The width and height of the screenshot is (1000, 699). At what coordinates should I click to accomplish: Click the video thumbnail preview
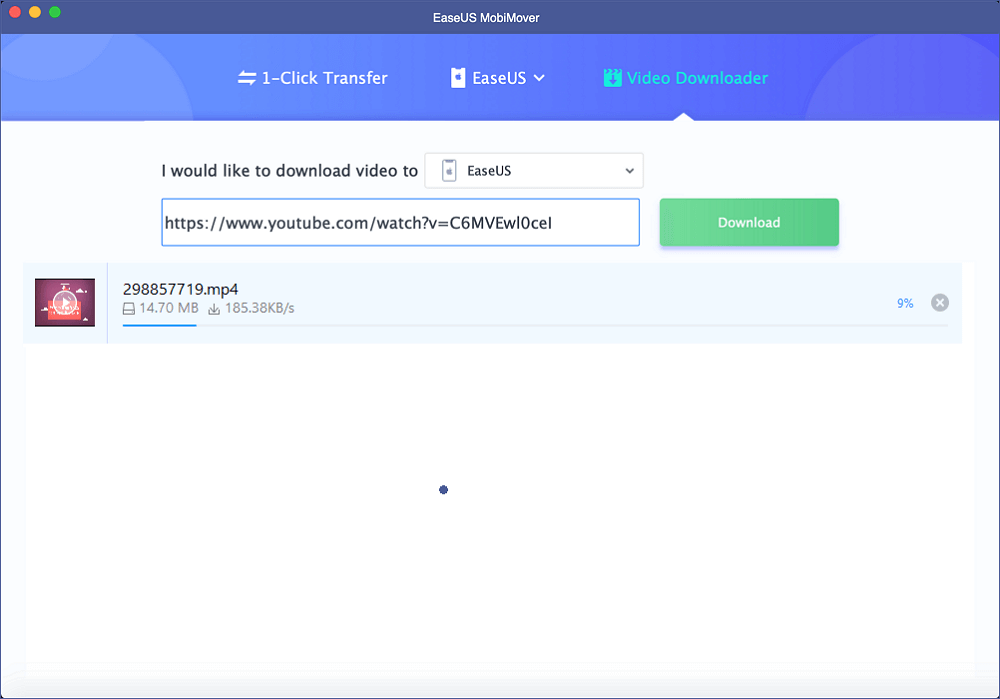click(x=65, y=303)
